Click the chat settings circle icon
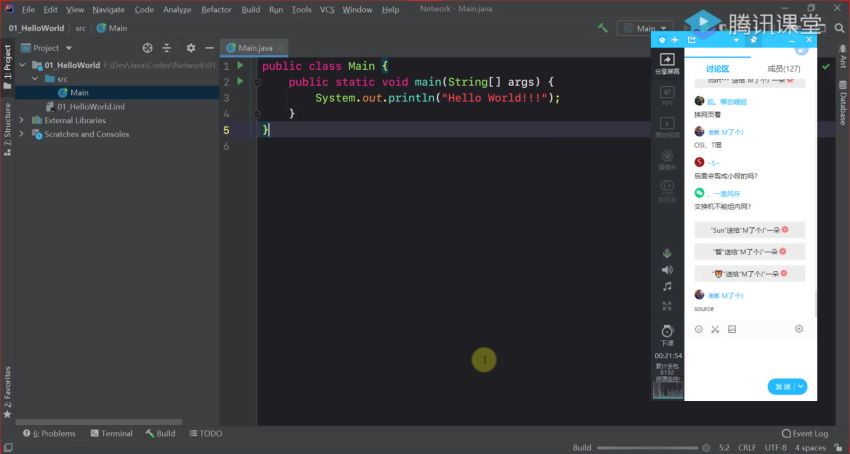The image size is (850, 454). tap(799, 329)
